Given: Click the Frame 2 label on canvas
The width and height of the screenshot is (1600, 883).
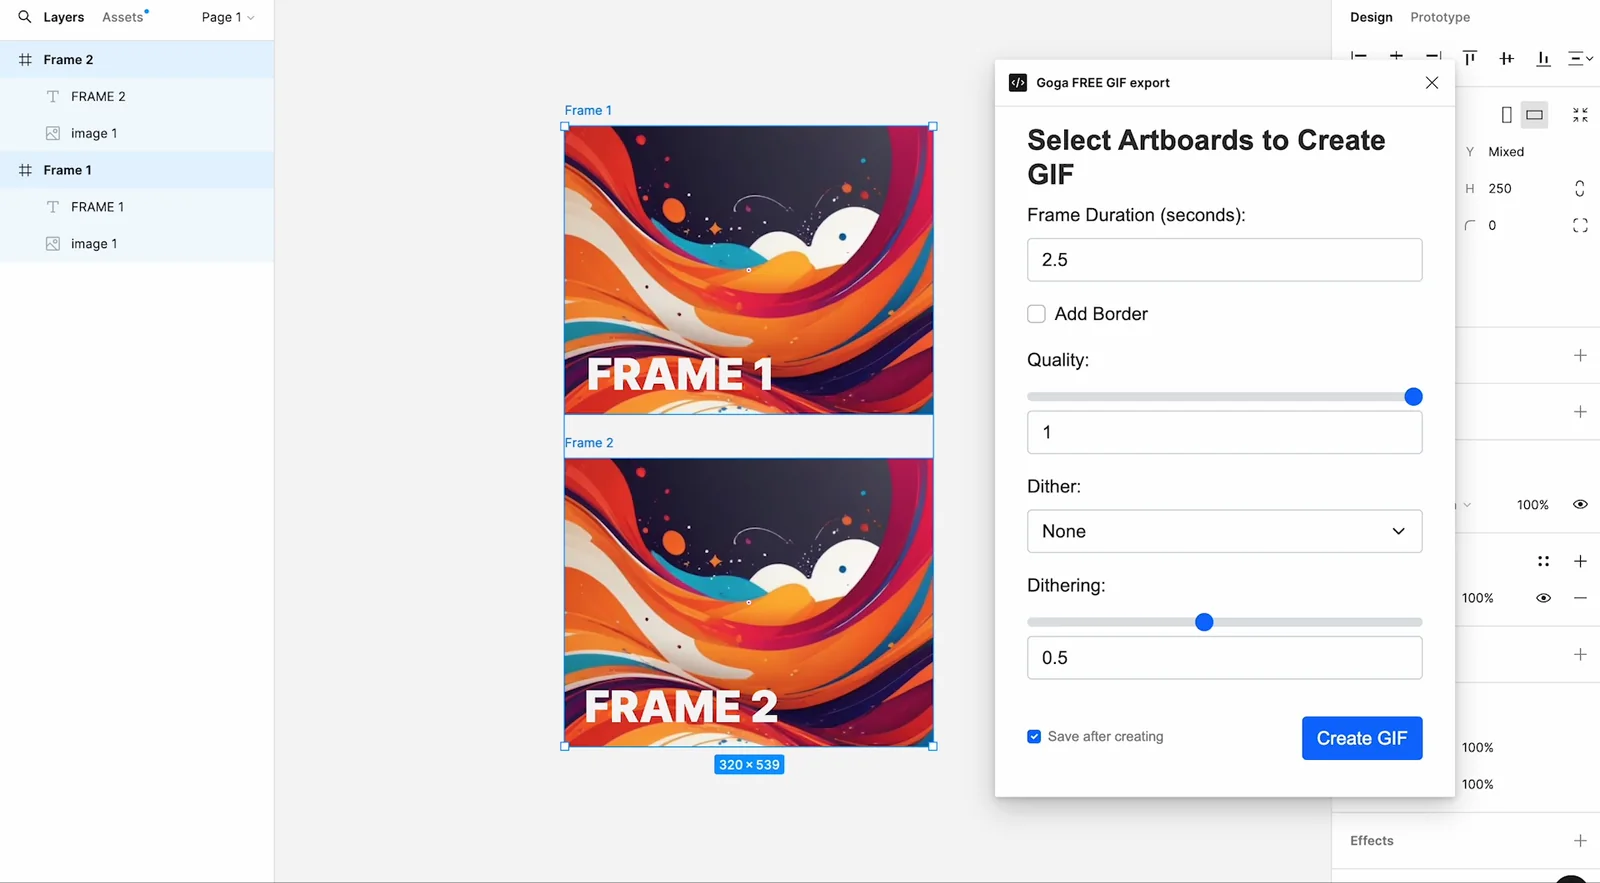Looking at the screenshot, I should 589,443.
